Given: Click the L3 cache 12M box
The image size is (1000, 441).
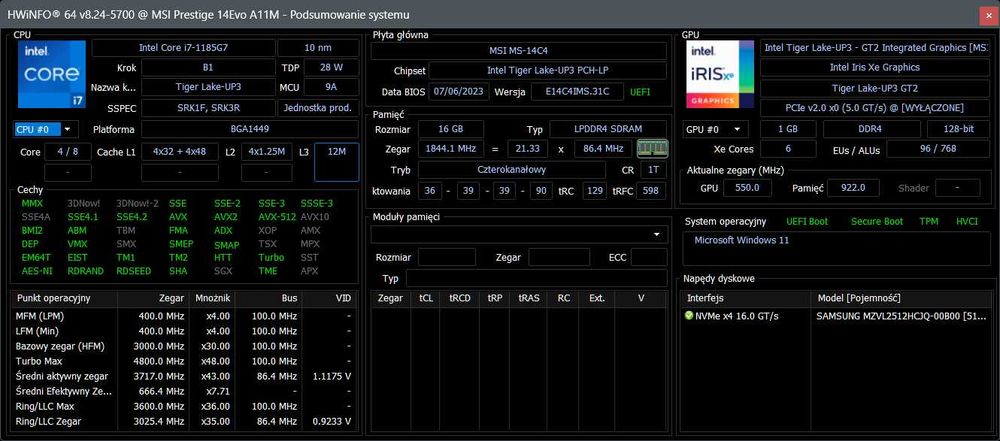Looking at the screenshot, I should (336, 161).
